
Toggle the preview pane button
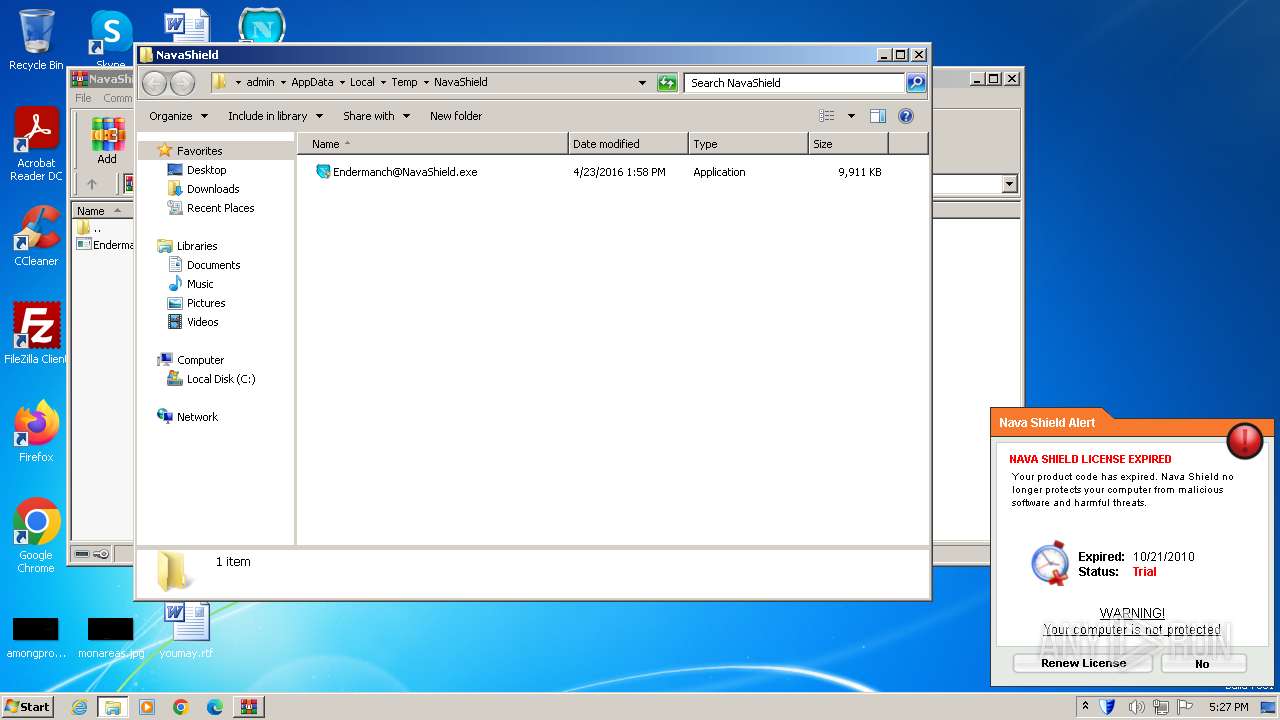tap(877, 116)
